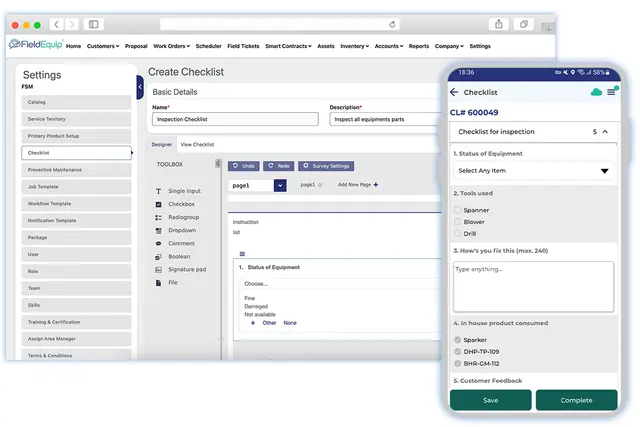640x427 pixels.
Task: Go to the Home menu
Action: [x=73, y=46]
